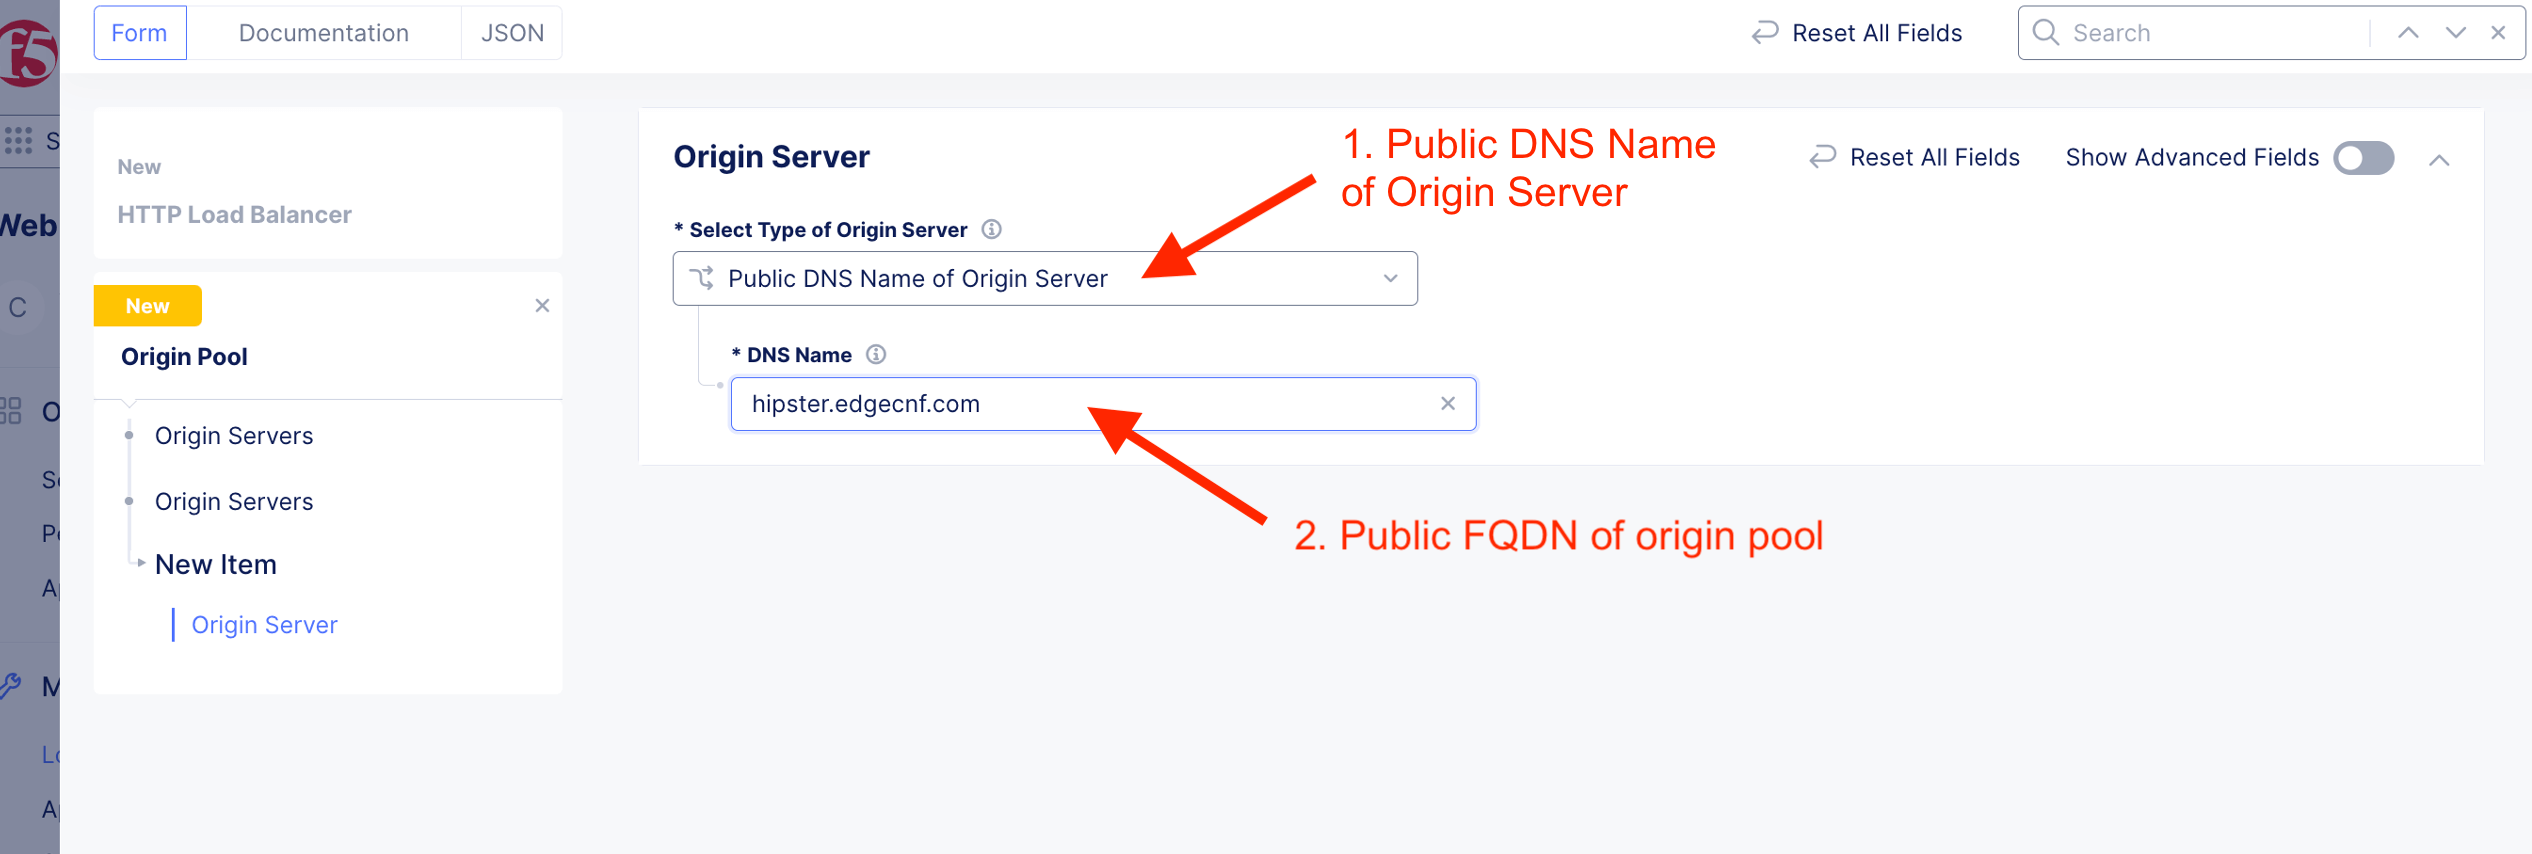This screenshot has width=2532, height=854.
Task: Click top Reset All Fields button
Action: coord(1857,33)
